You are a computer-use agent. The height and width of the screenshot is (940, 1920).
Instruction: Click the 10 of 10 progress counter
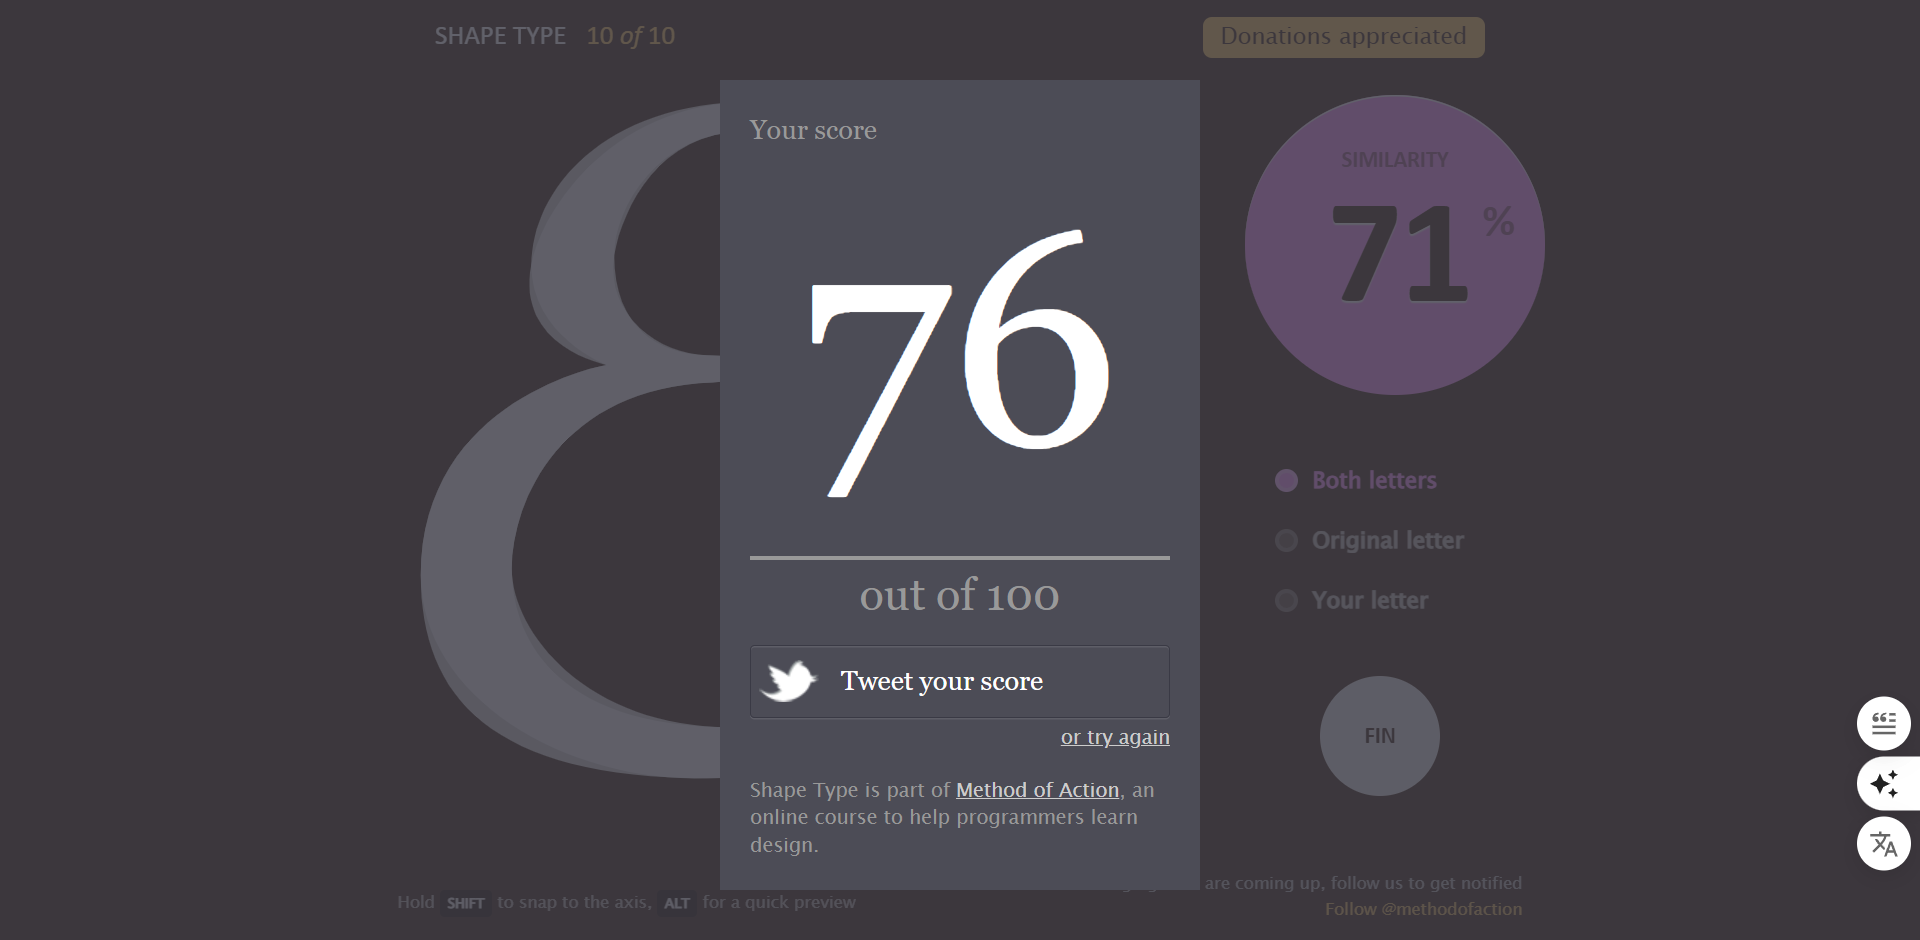630,36
